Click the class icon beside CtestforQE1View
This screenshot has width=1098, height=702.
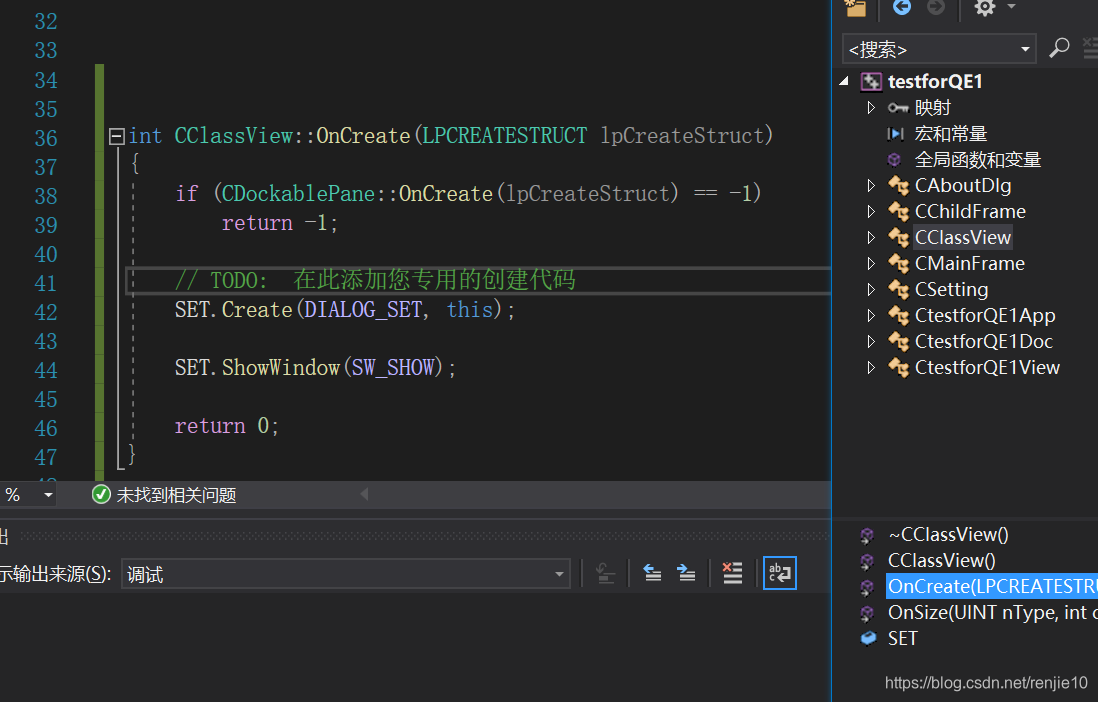tap(898, 367)
